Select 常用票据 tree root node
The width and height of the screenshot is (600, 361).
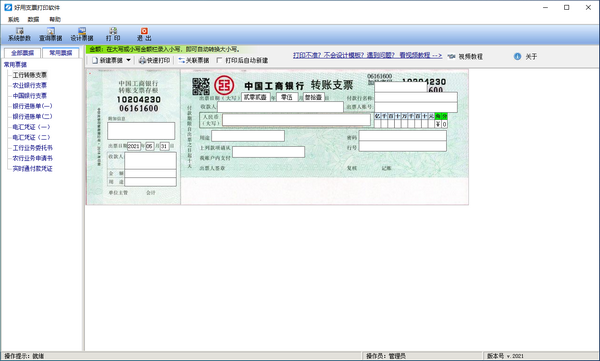point(15,65)
